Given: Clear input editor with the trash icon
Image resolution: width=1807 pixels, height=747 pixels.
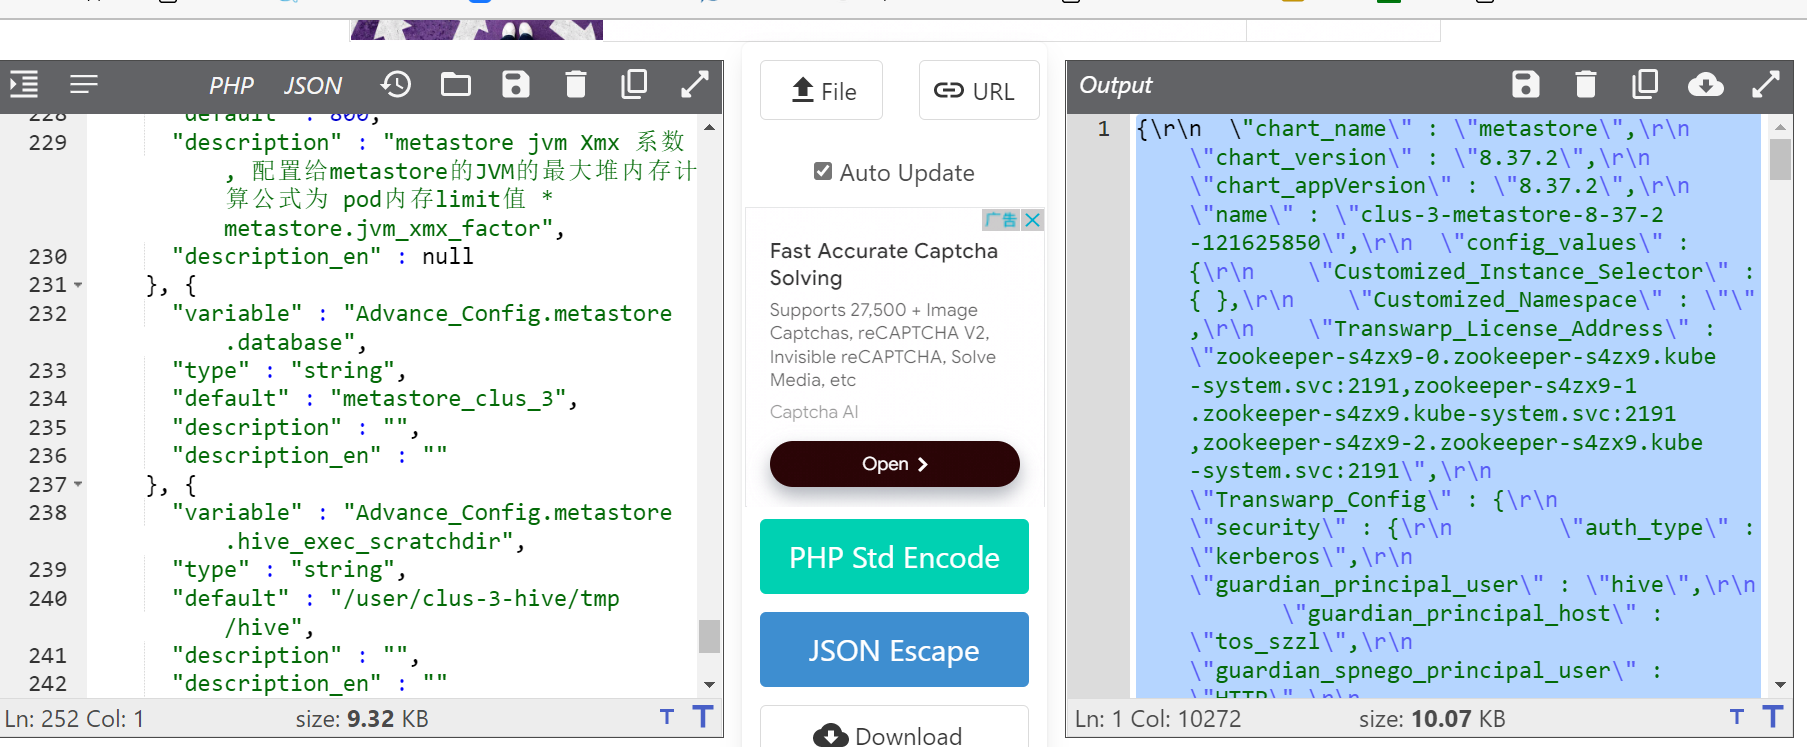Looking at the screenshot, I should click(575, 85).
